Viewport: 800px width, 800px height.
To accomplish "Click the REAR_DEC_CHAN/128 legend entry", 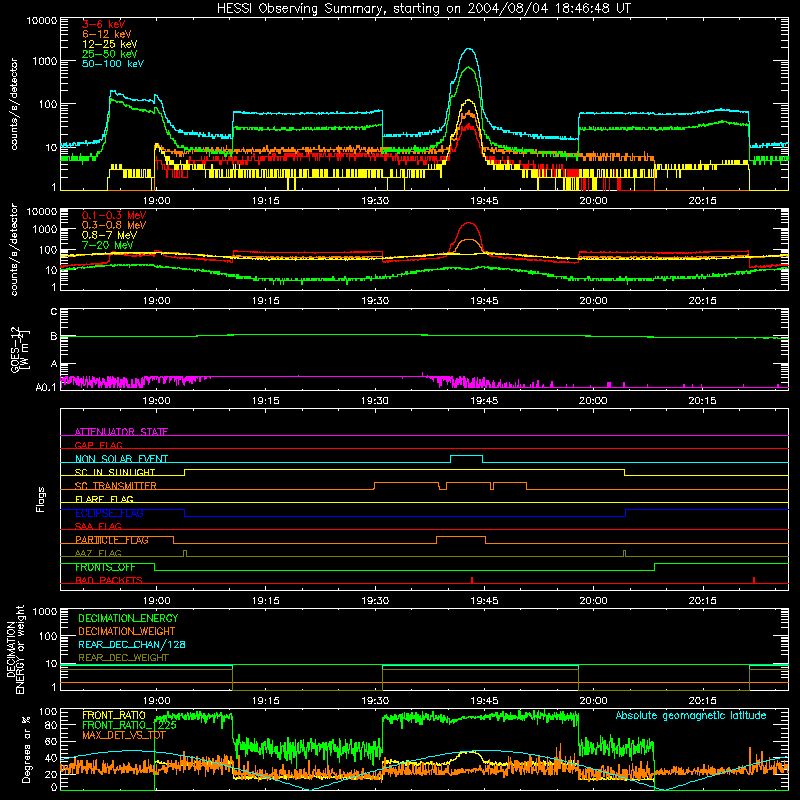I will tap(132, 644).
